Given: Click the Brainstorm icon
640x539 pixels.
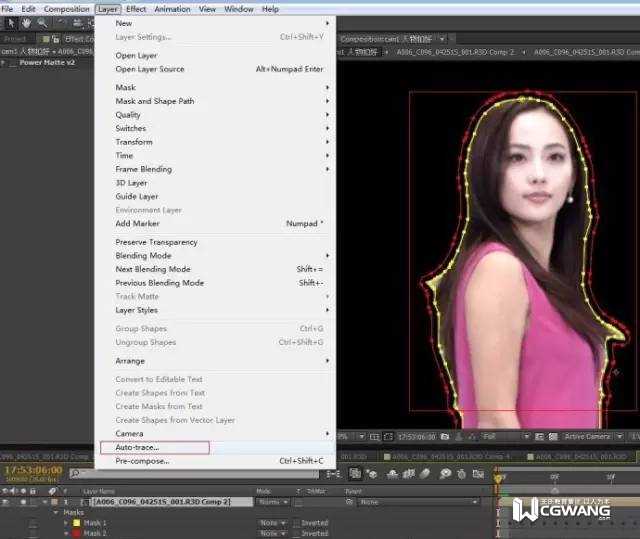Looking at the screenshot, I should tap(445, 474).
